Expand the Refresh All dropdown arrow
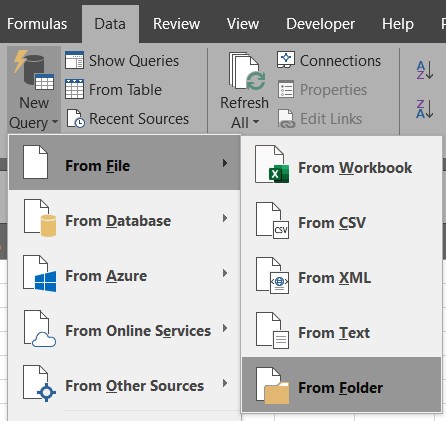 pos(256,122)
